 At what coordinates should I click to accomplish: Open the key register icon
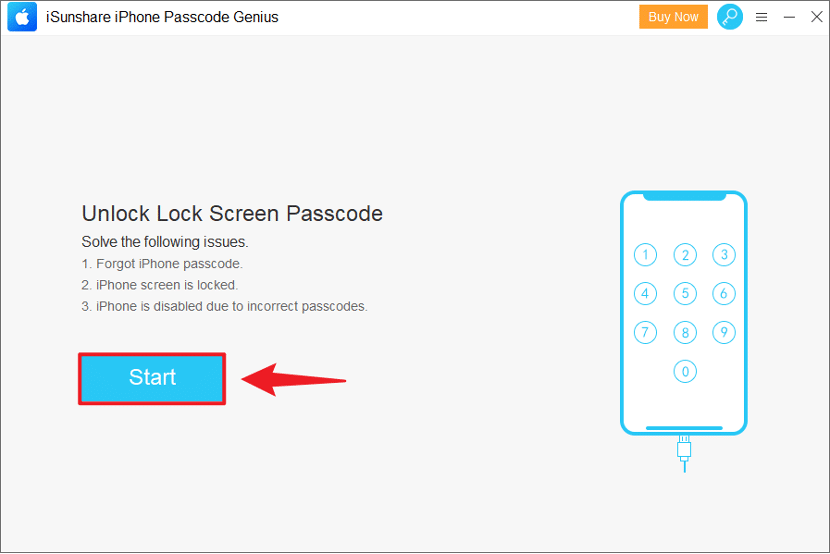729,17
